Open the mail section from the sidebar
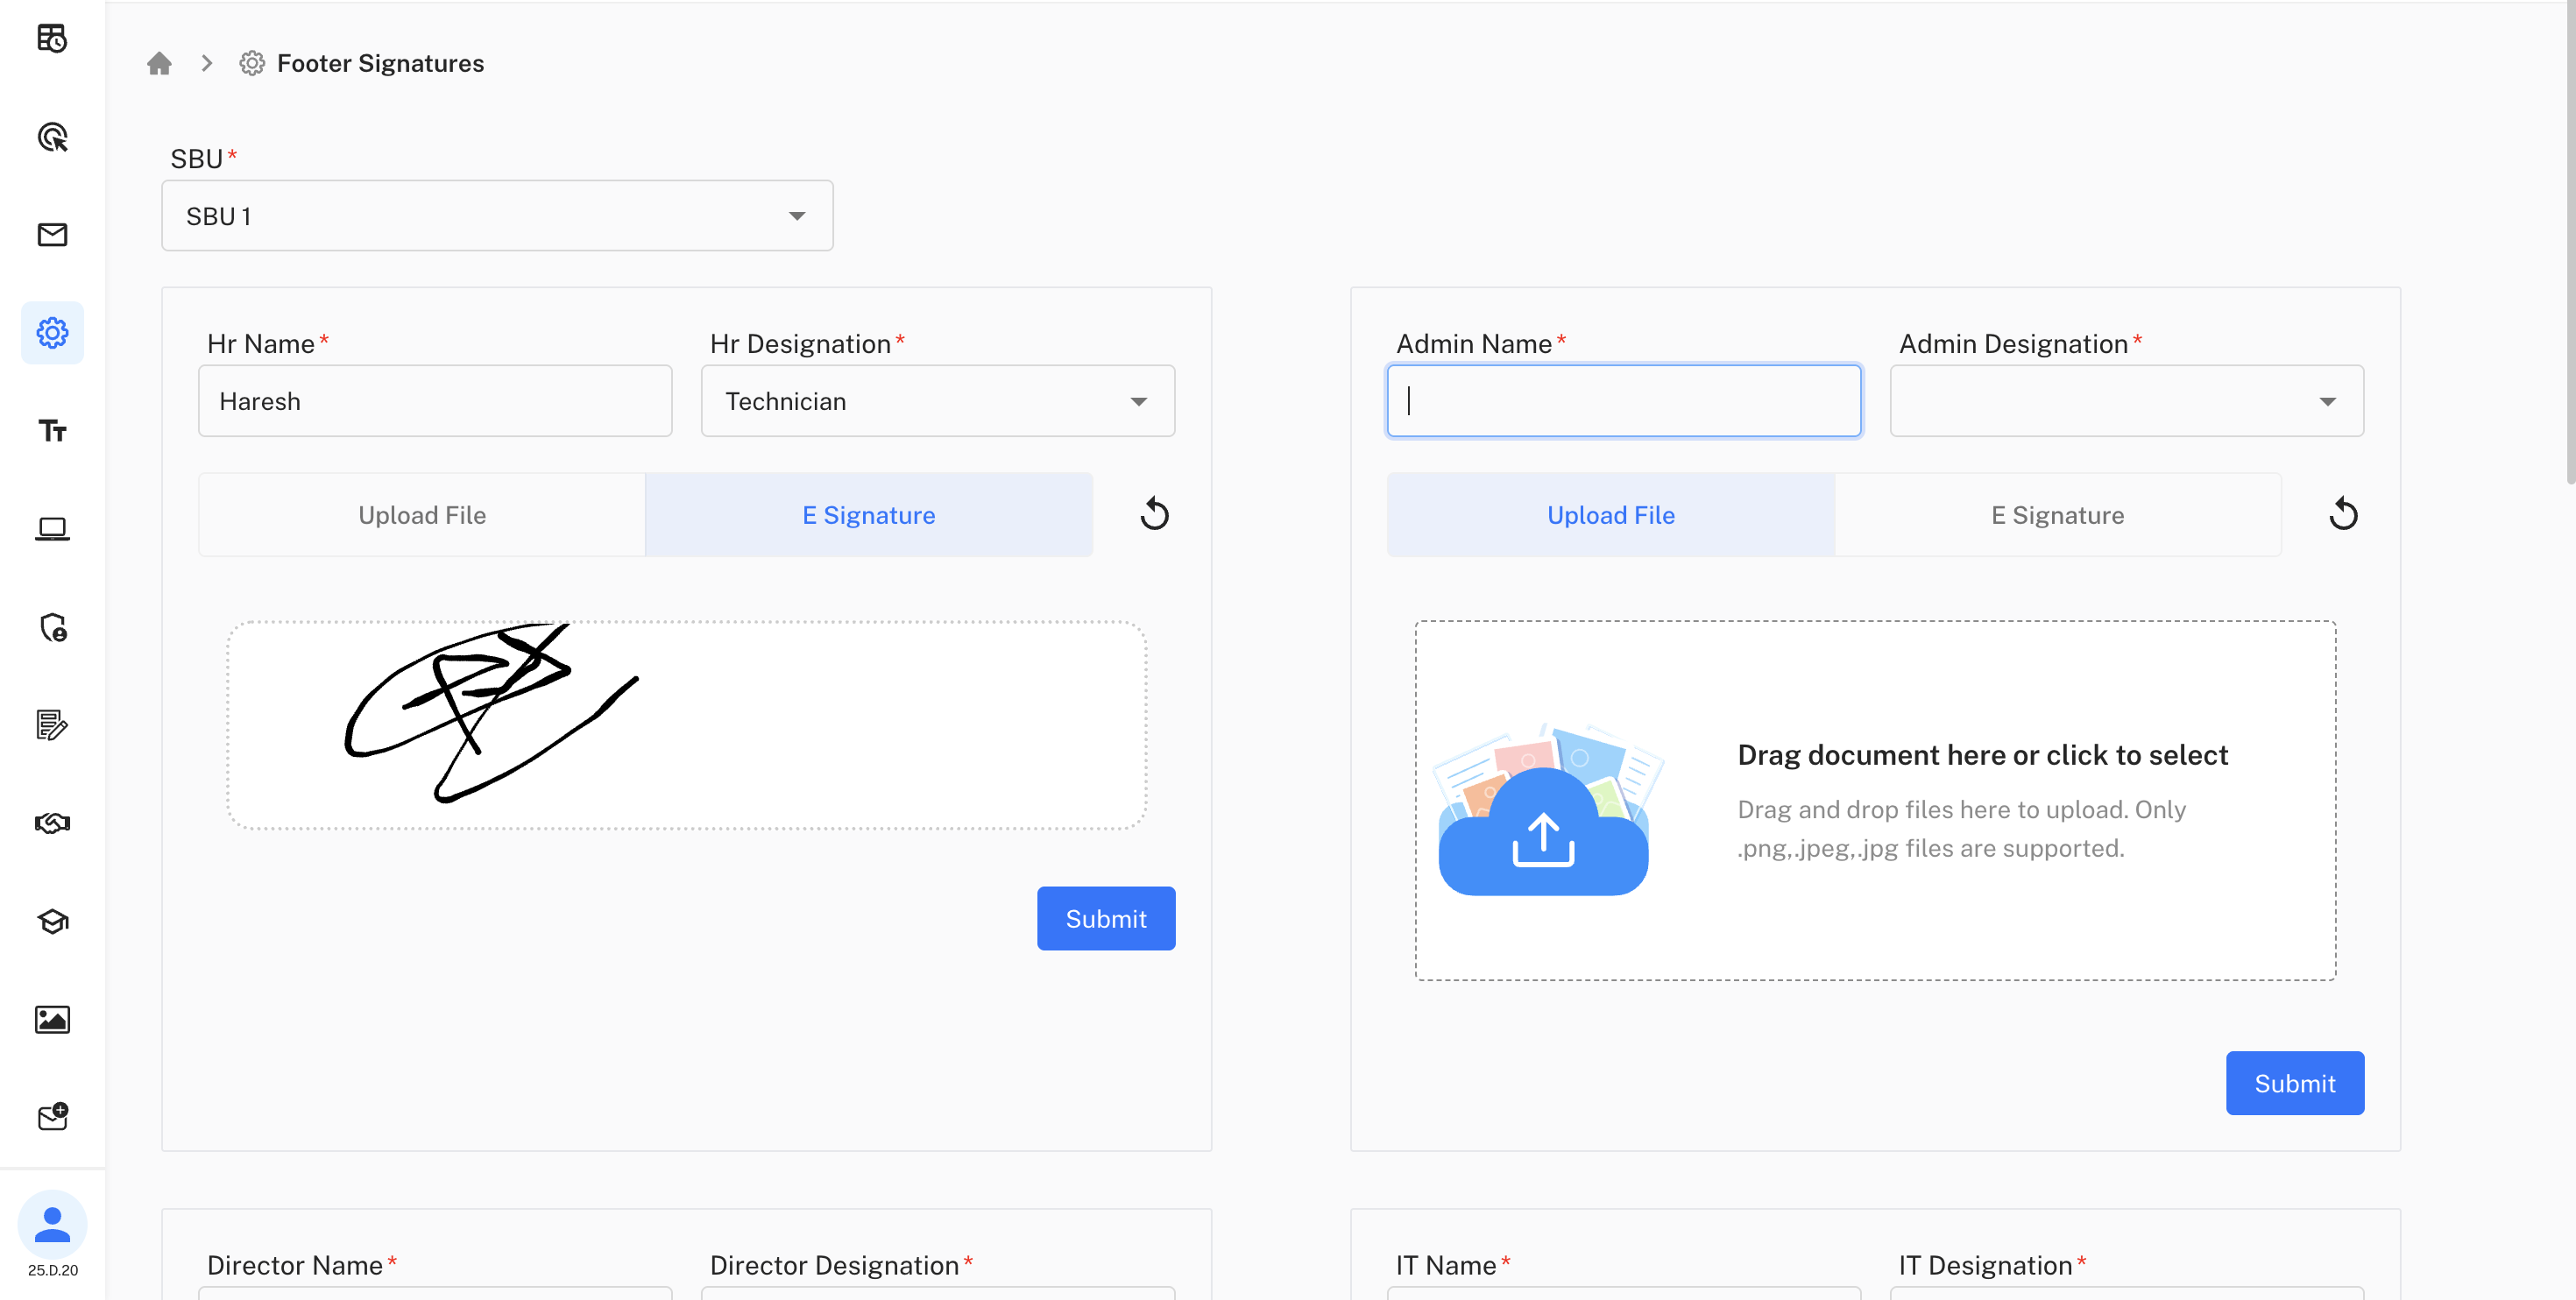2576x1300 pixels. point(52,234)
